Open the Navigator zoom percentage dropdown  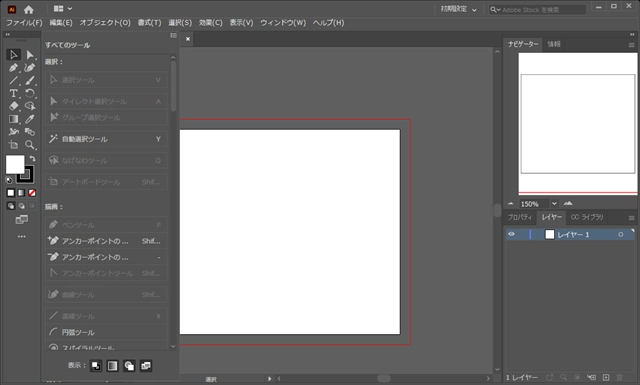(554, 203)
